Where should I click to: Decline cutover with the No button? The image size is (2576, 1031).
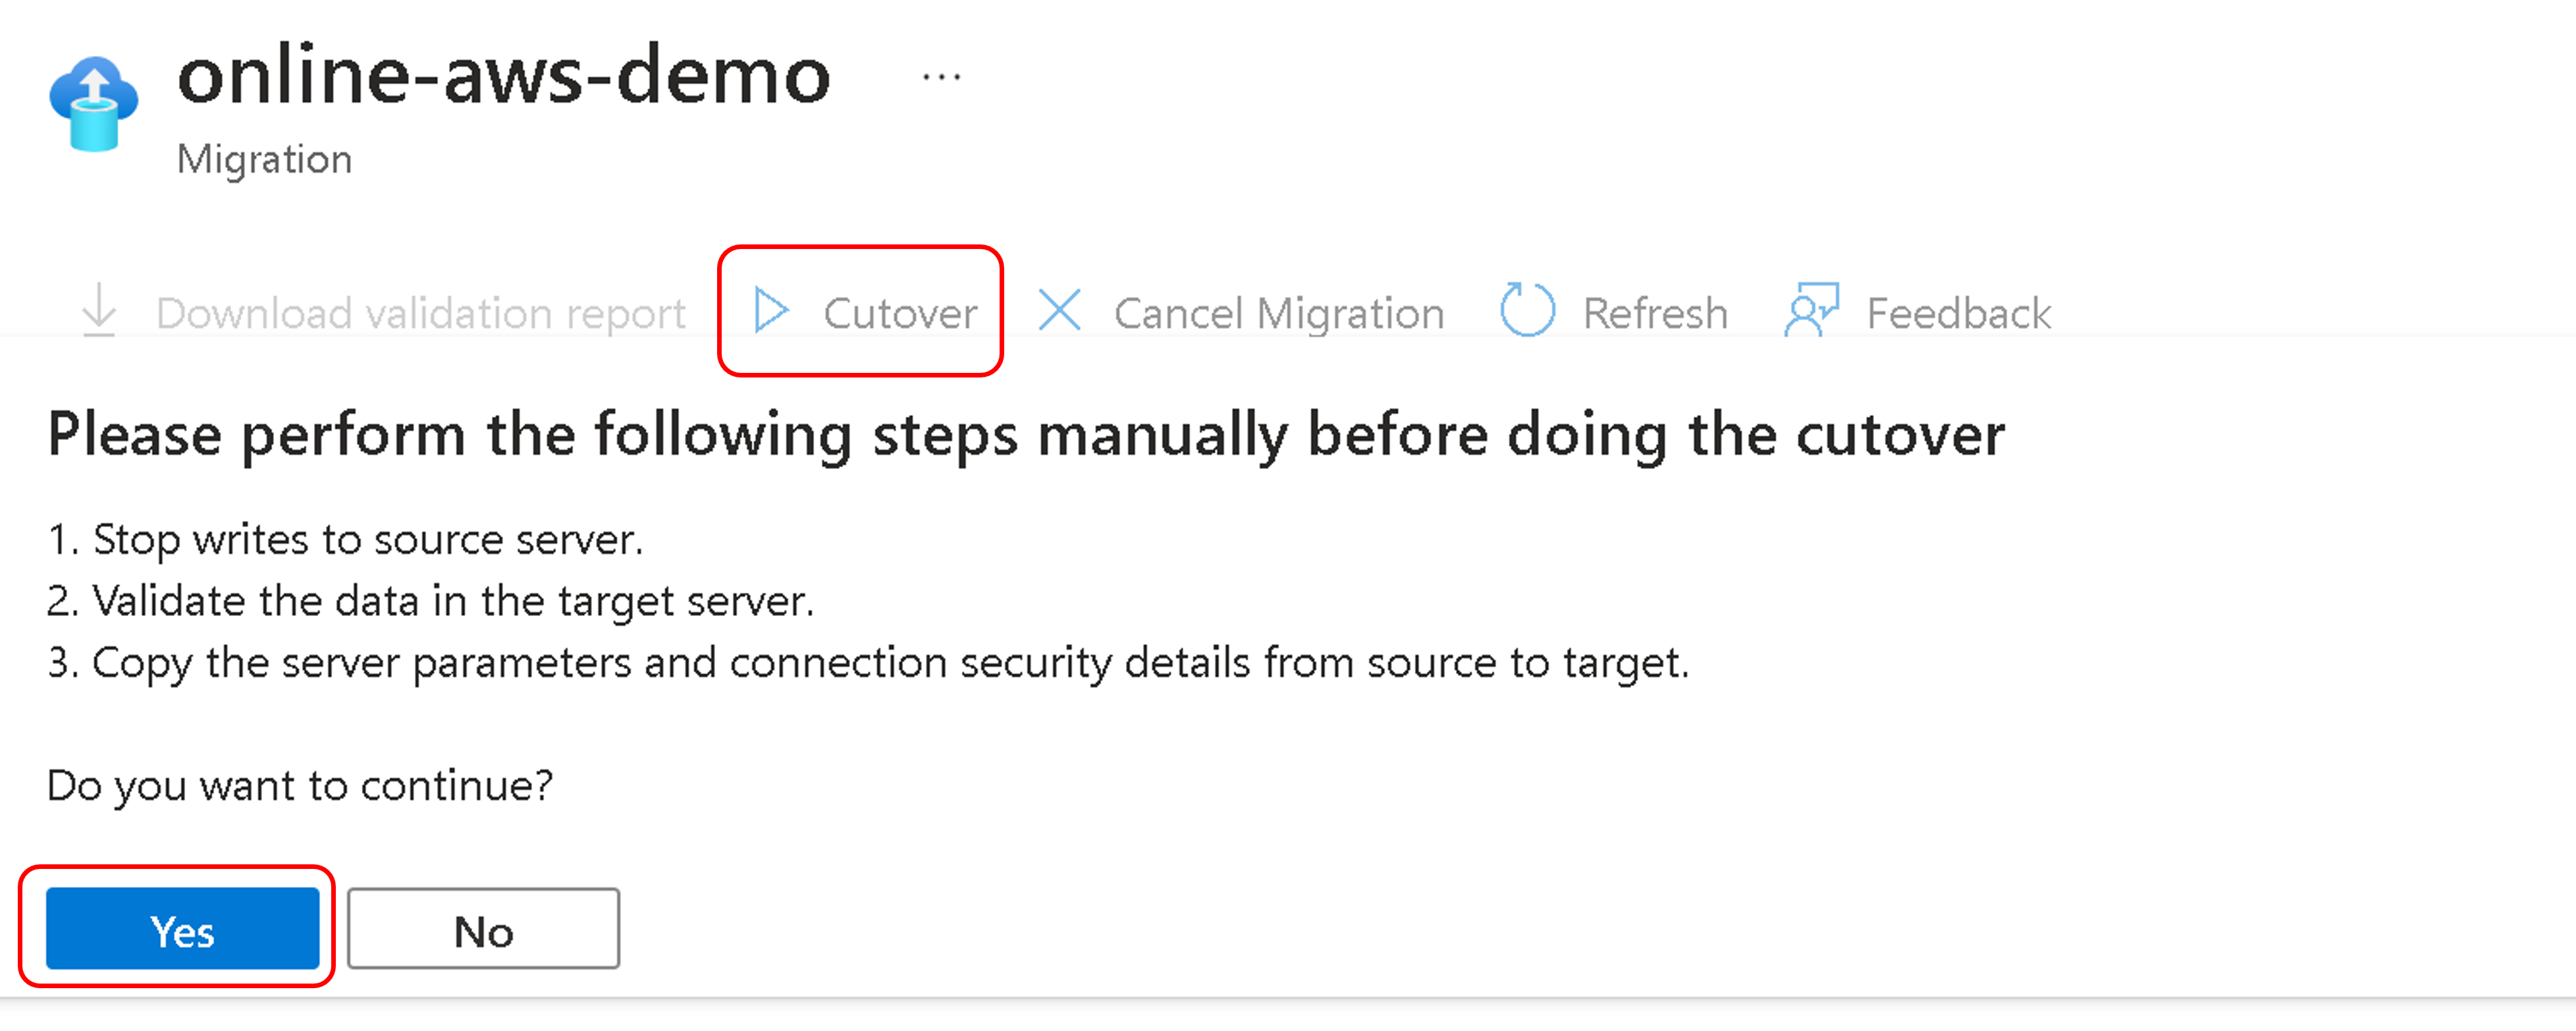[x=483, y=929]
